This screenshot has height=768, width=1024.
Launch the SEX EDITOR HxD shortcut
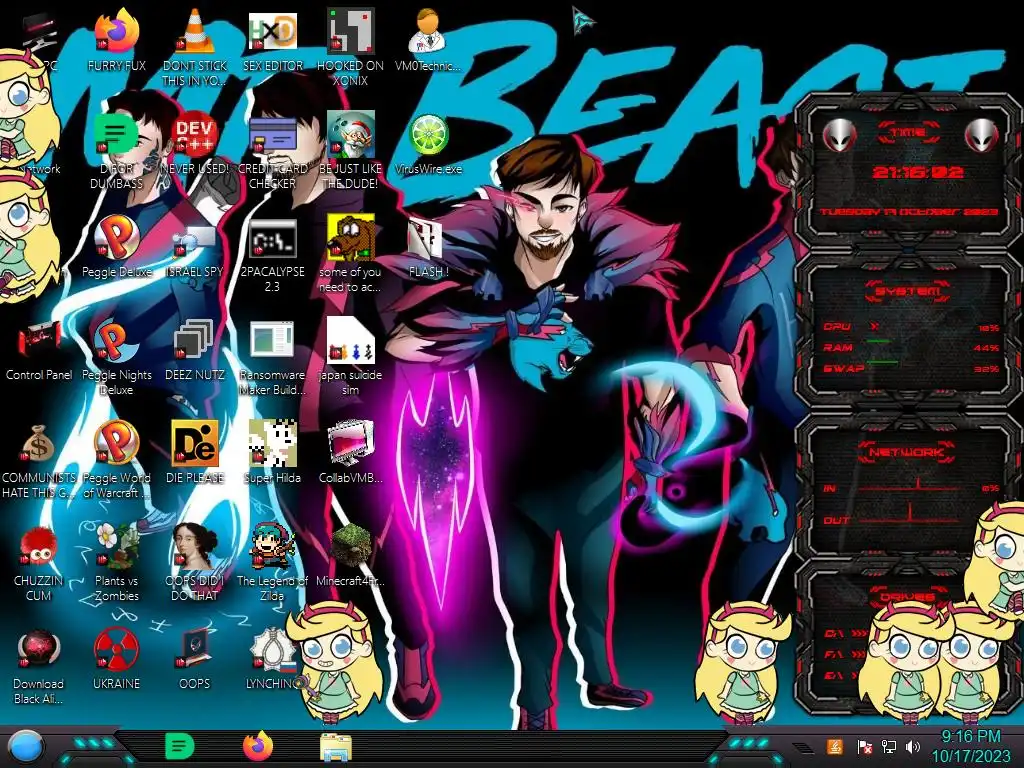tap(273, 31)
